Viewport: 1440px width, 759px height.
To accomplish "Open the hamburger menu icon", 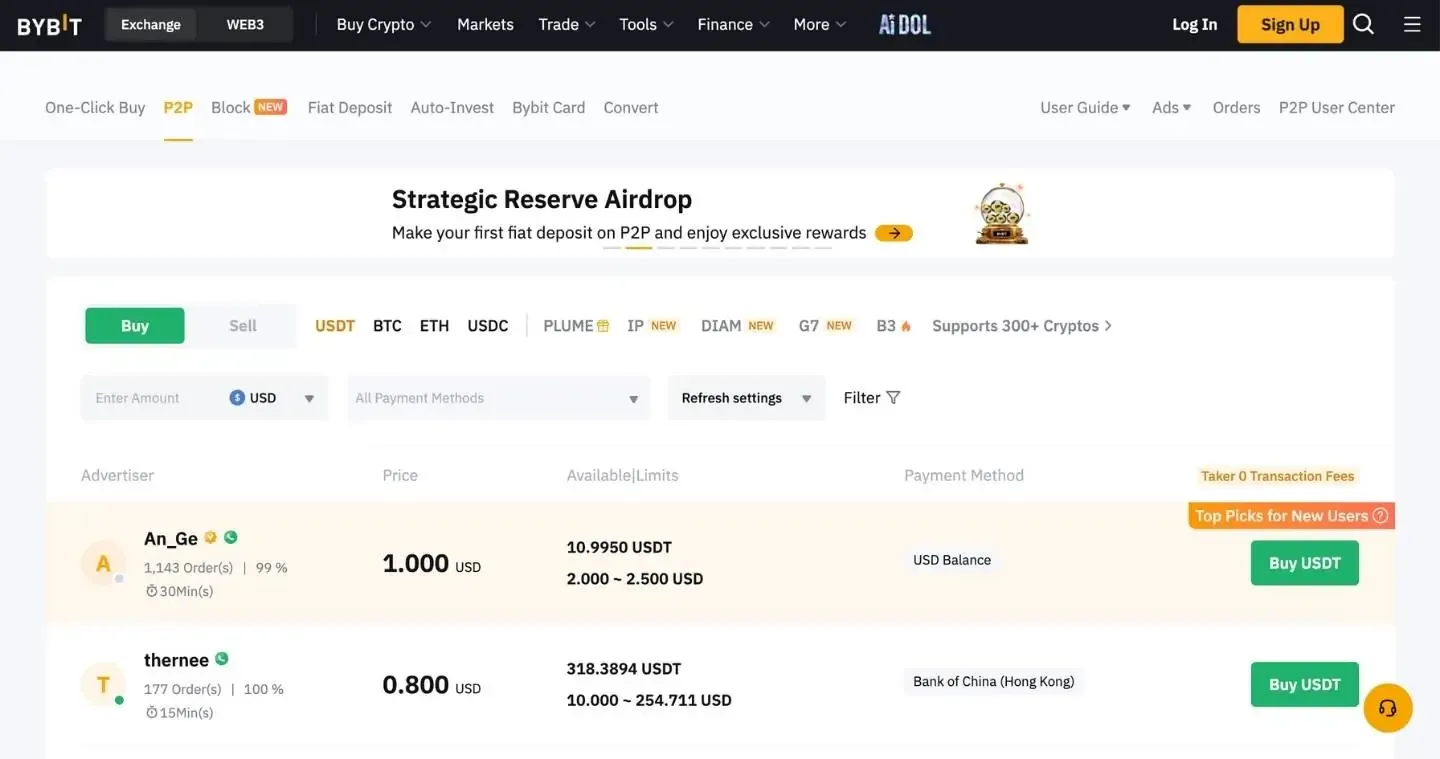I will click(x=1412, y=24).
